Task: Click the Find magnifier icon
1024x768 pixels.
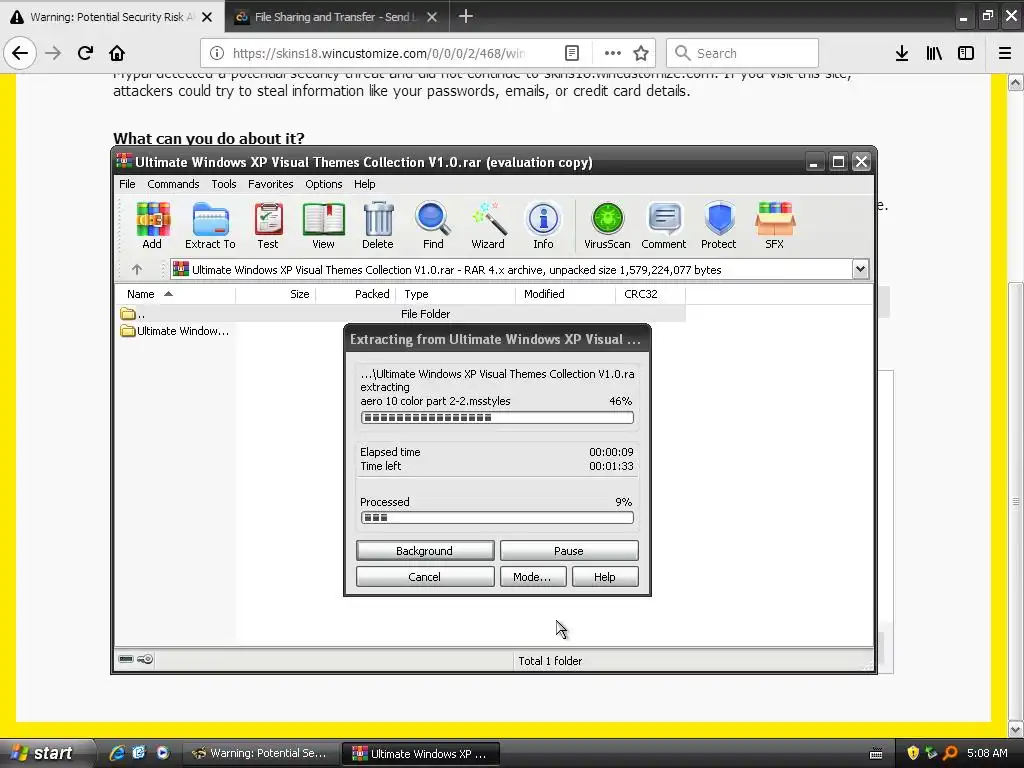Action: 433,225
